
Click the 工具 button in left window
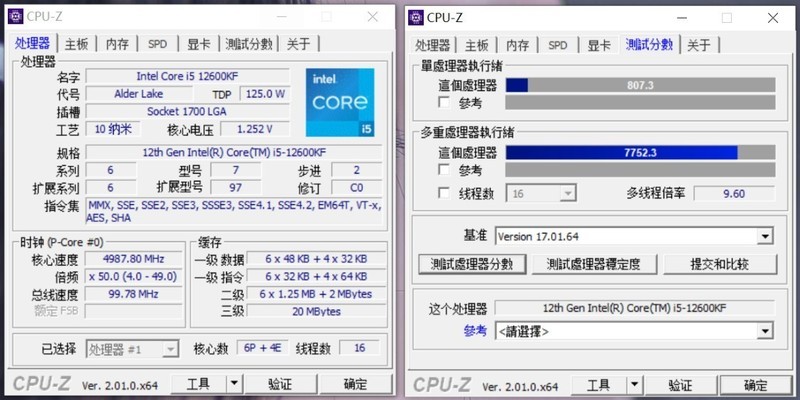pyautogui.click(x=198, y=384)
